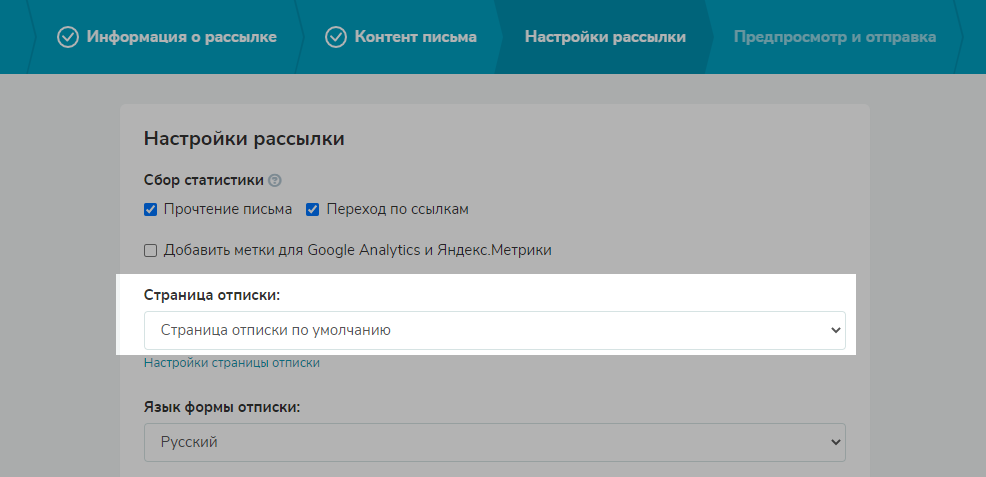Return to the Контент письма step

point(415,37)
